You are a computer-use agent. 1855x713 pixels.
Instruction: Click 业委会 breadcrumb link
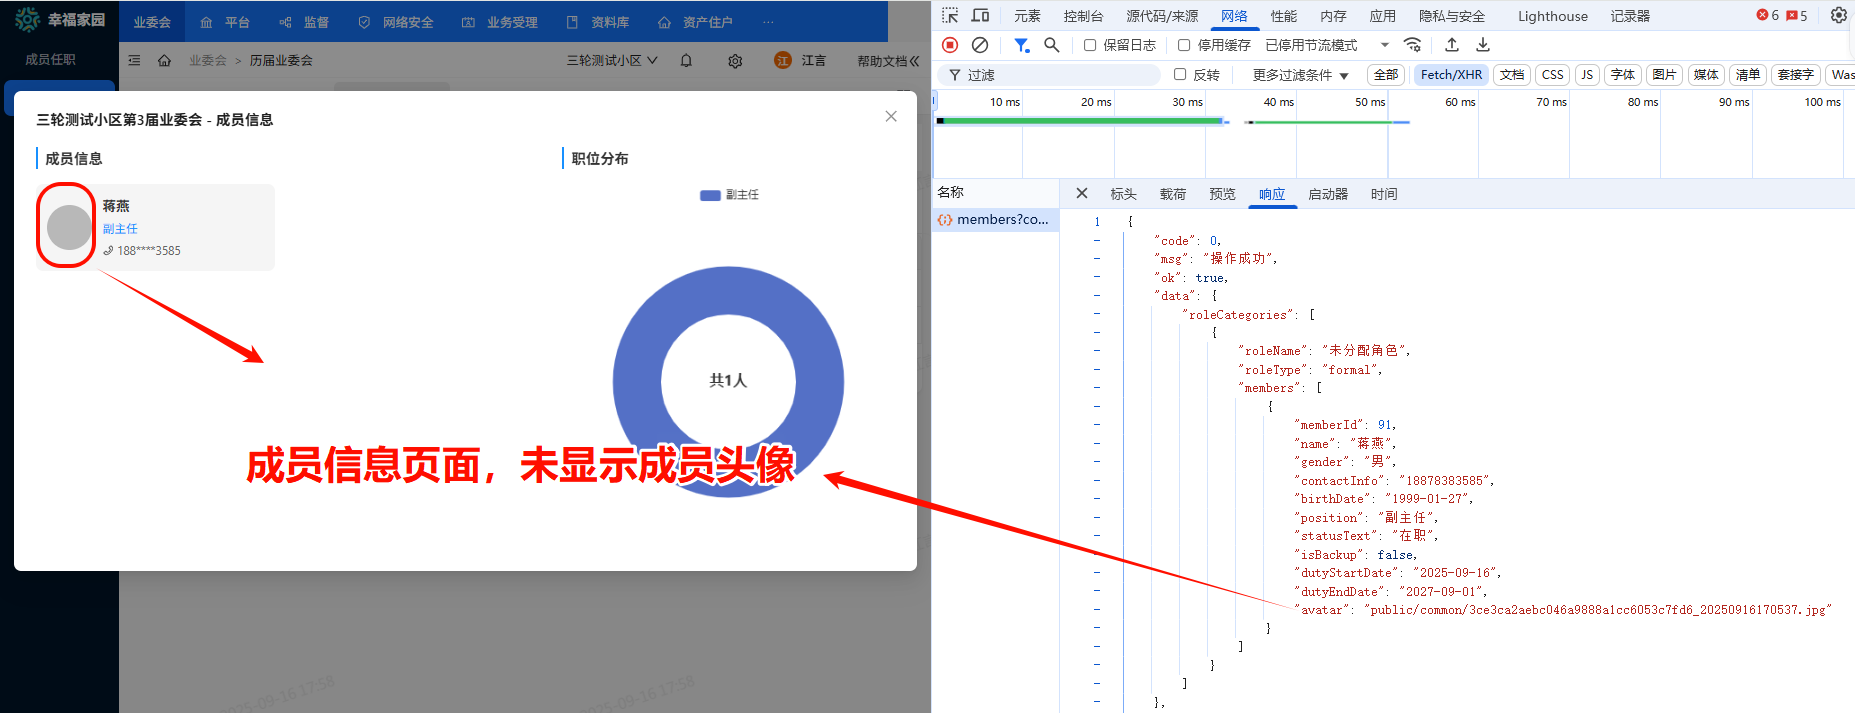tap(208, 60)
